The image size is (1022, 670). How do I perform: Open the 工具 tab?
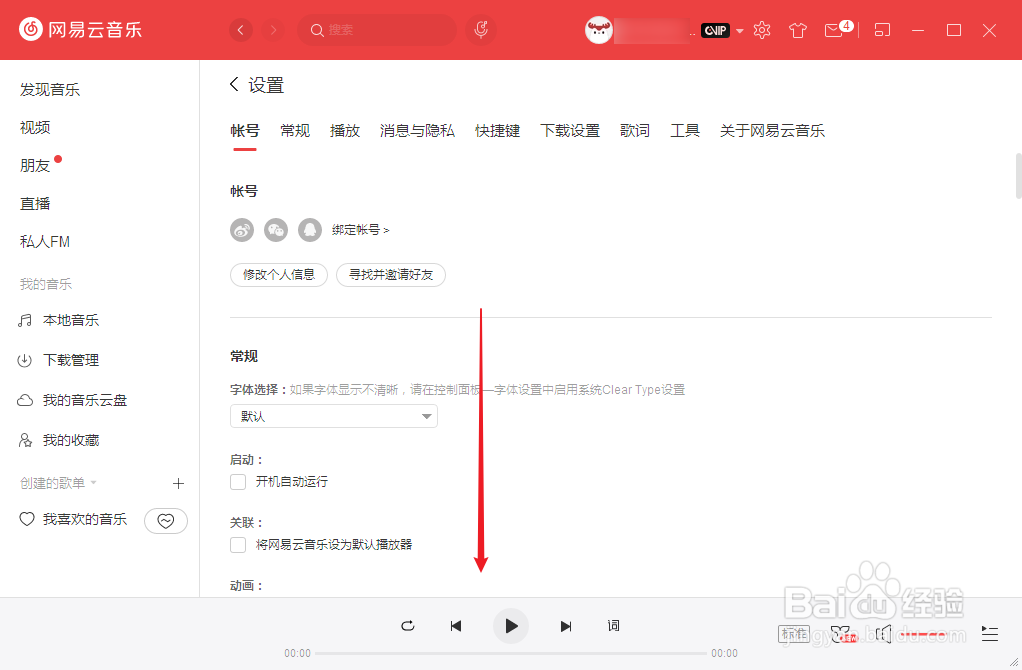[685, 131]
